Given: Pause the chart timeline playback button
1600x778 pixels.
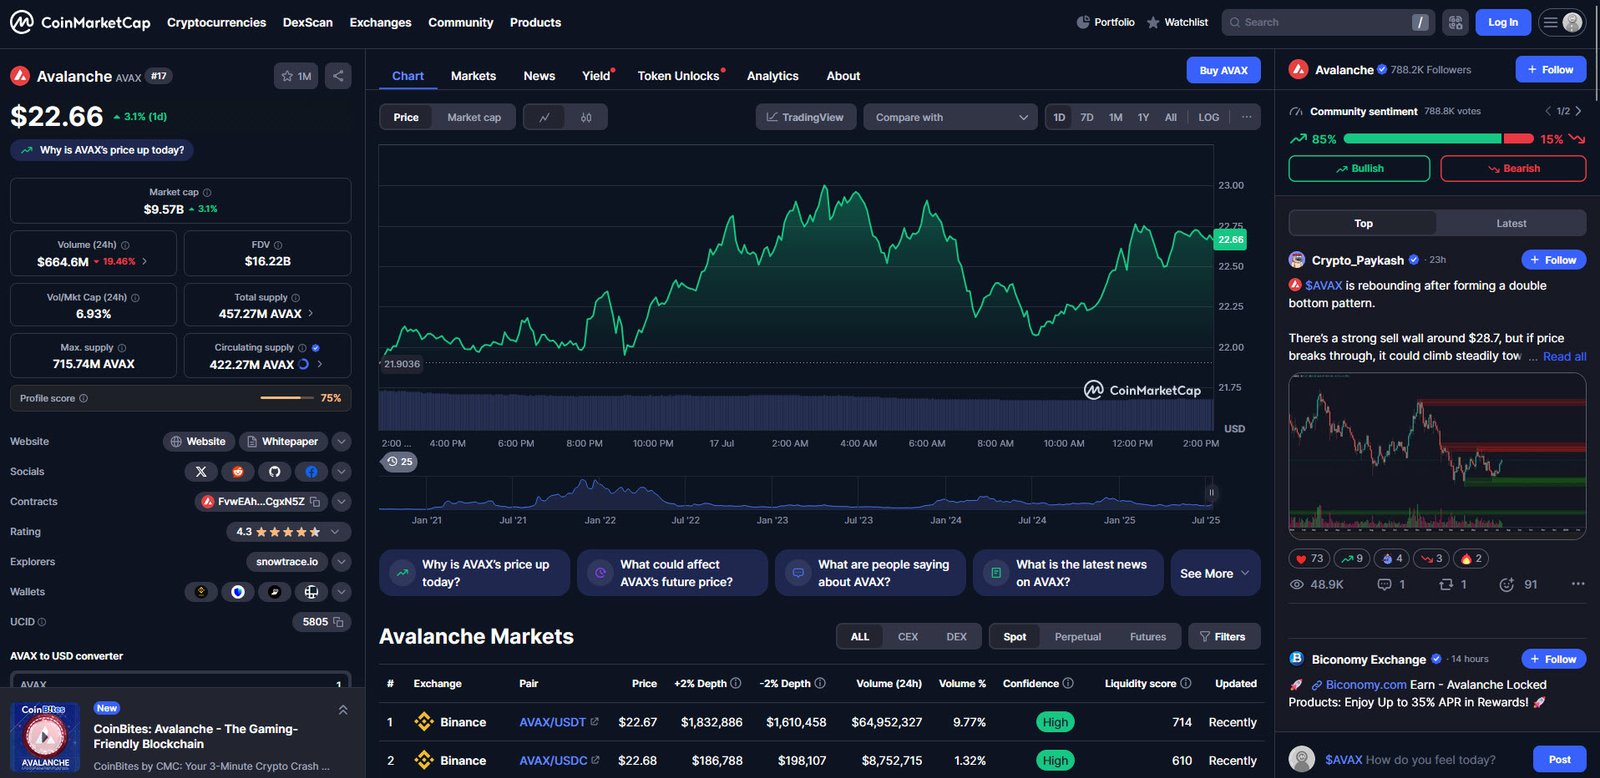Looking at the screenshot, I should pos(1211,492).
